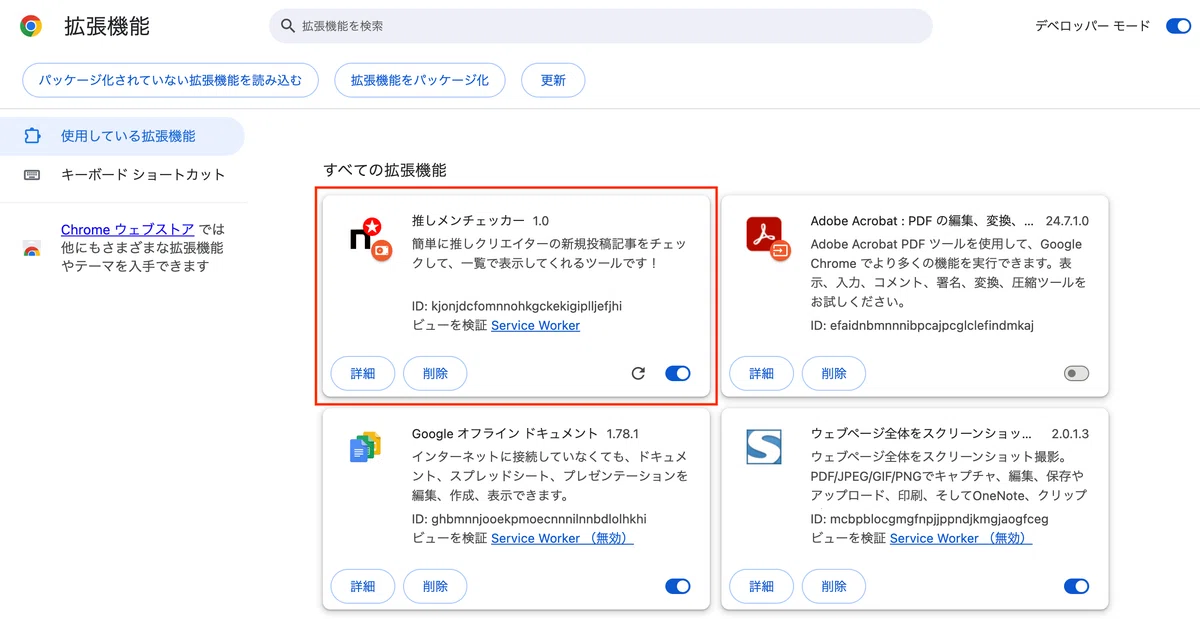Click the Google オフライン ドキュメント icon
The image size is (1200, 619).
[365, 449]
